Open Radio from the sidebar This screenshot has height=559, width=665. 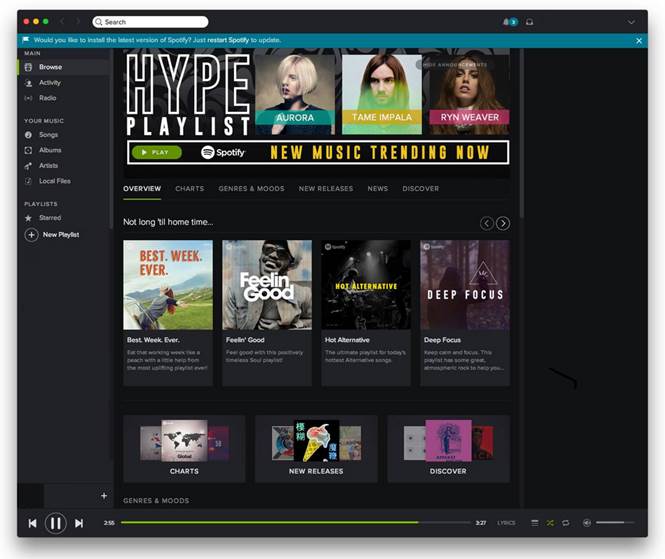coord(48,98)
